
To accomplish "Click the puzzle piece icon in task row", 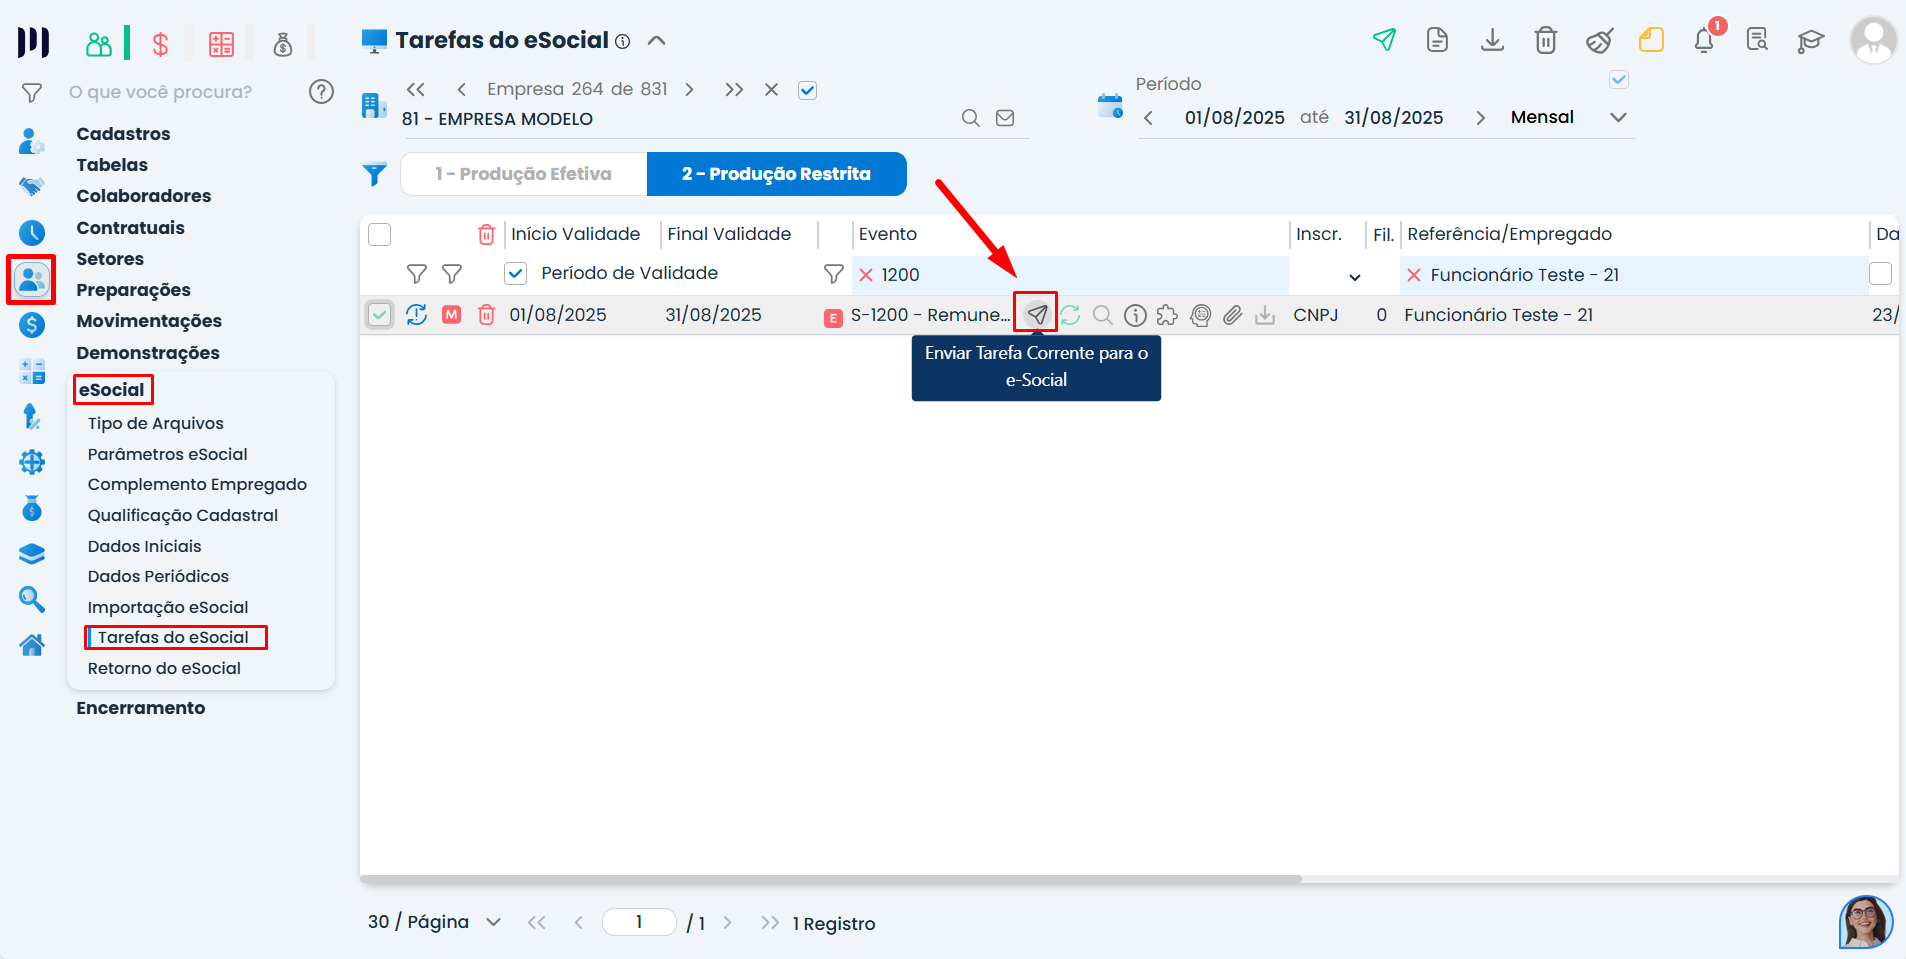I will coord(1167,315).
